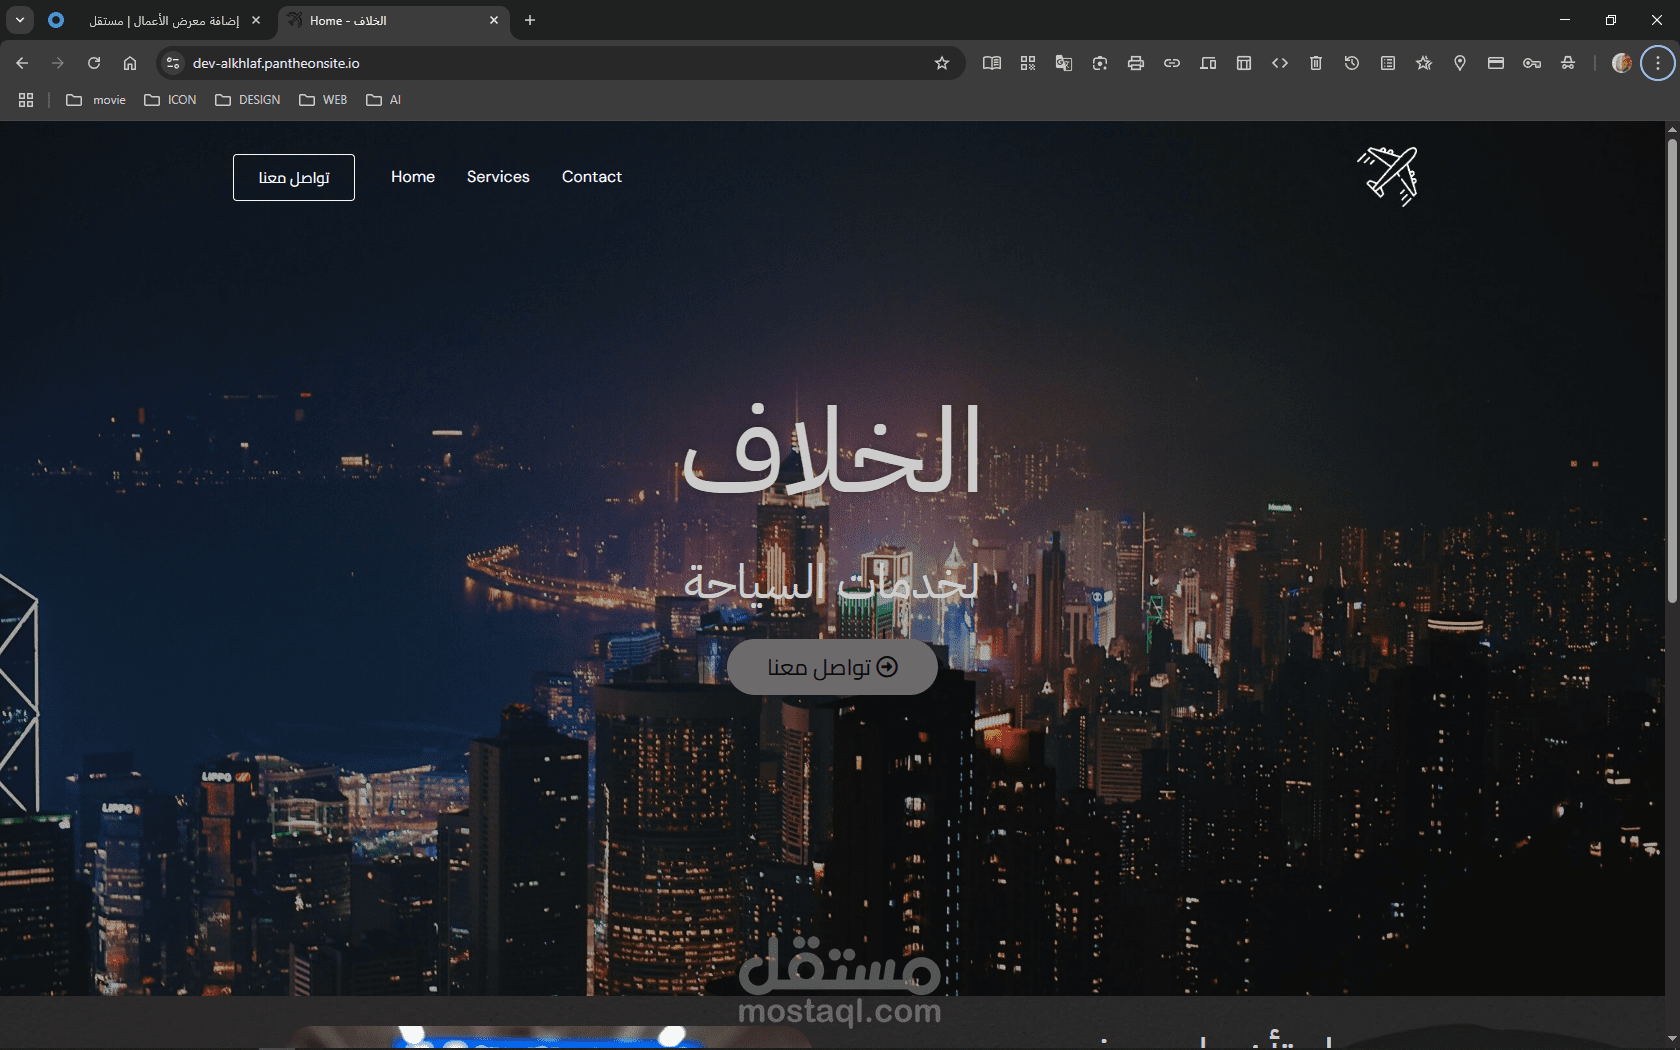Screen dimensions: 1680x1050
Task: Open a new browser tab
Action: 530,20
